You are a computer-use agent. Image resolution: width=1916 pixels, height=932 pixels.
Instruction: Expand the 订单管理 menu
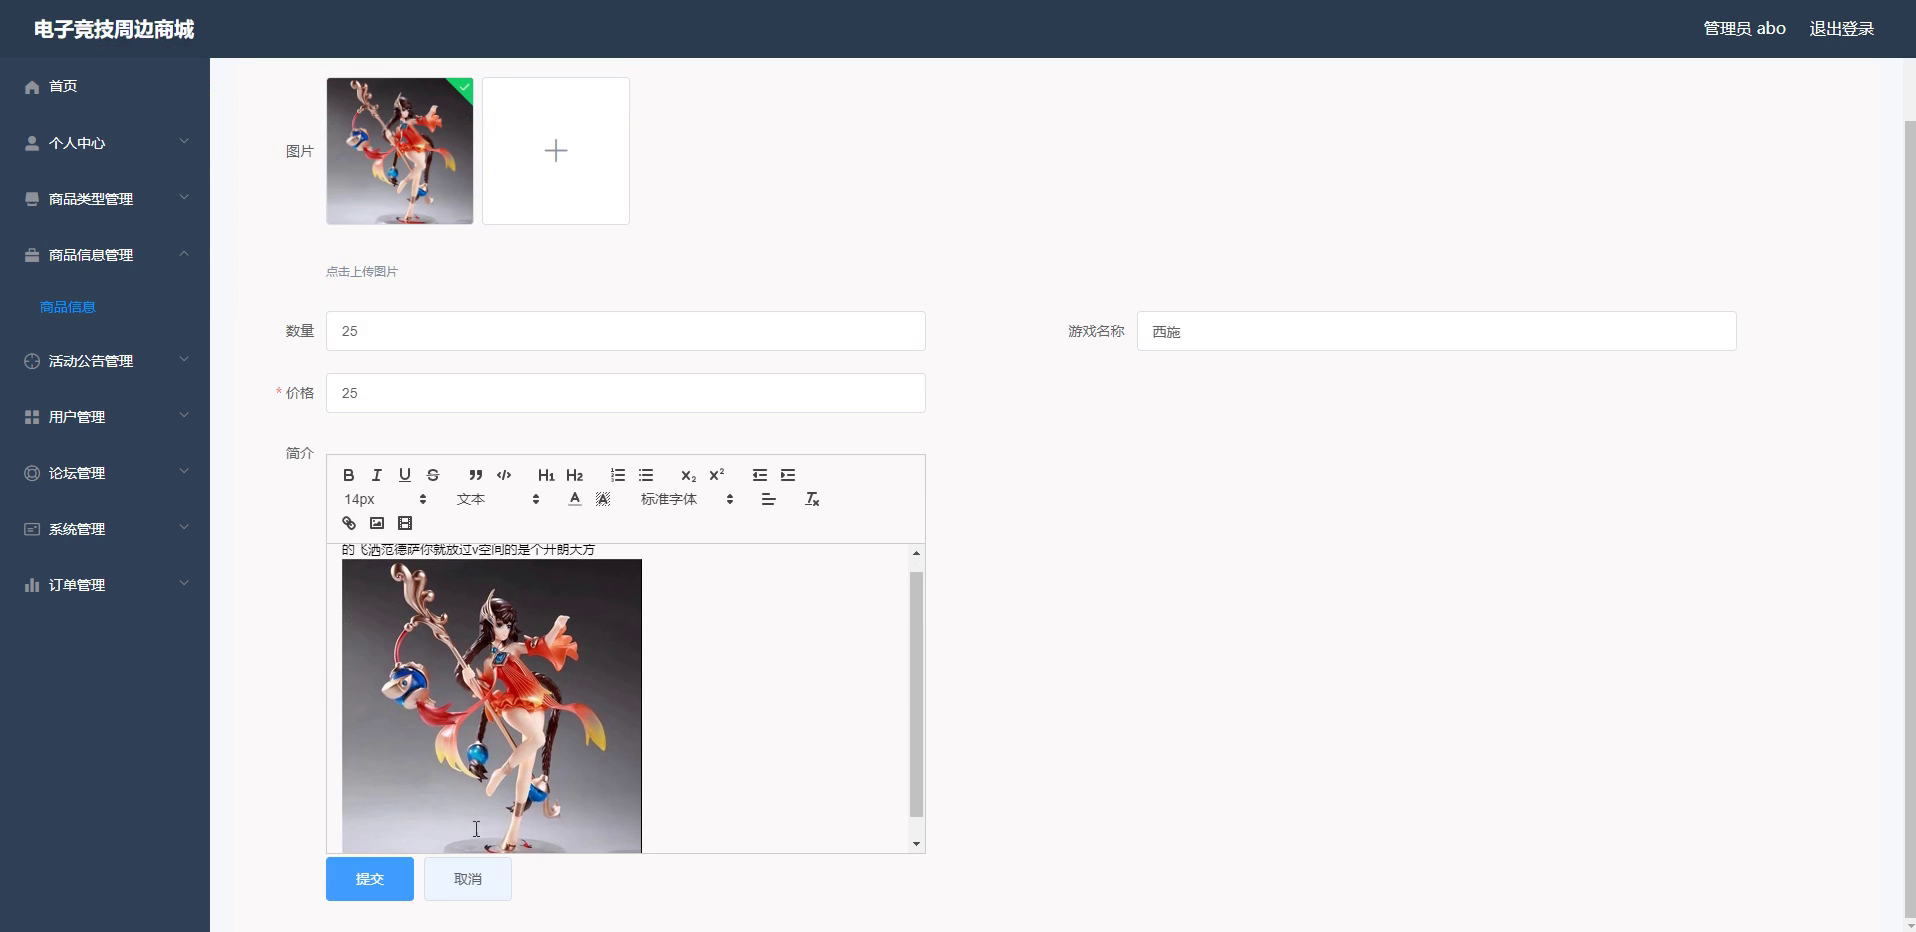tap(105, 585)
